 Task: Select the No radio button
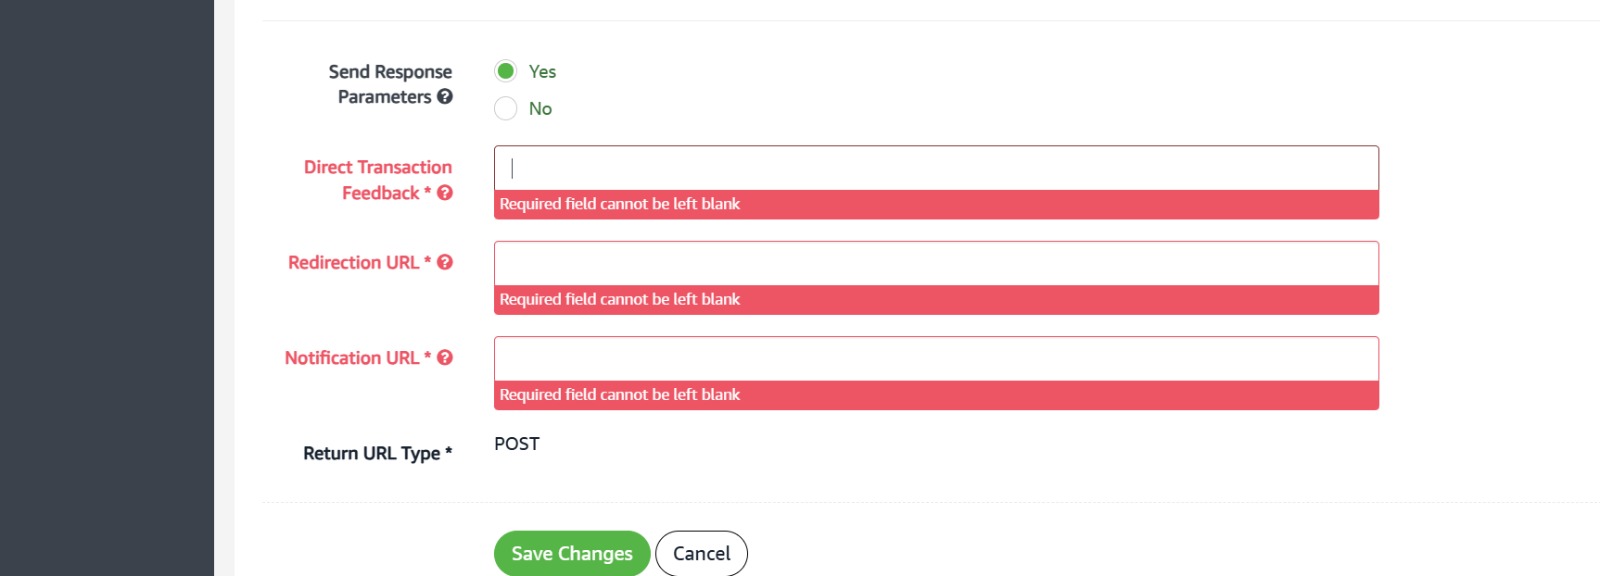[x=506, y=108]
